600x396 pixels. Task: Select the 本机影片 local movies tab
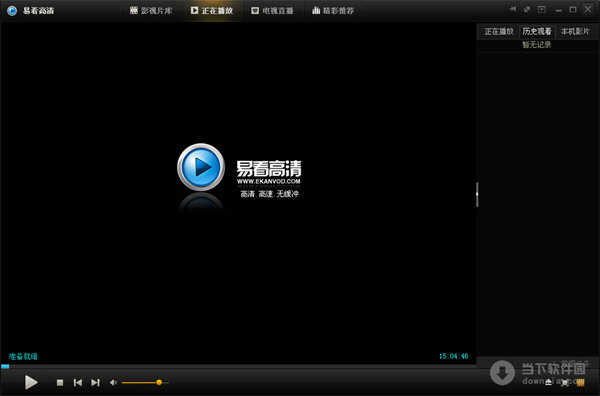[x=575, y=31]
